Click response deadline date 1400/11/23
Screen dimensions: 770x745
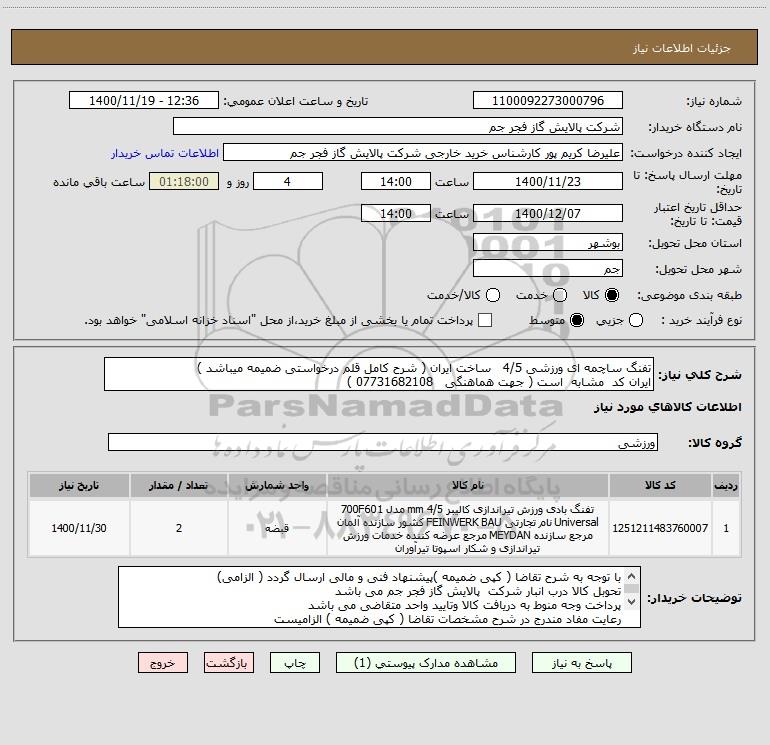(548, 181)
